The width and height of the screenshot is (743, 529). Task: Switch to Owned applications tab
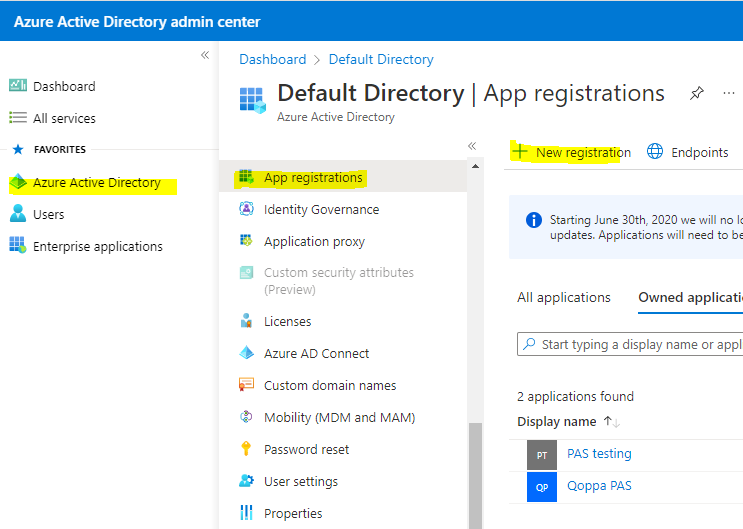coord(690,297)
